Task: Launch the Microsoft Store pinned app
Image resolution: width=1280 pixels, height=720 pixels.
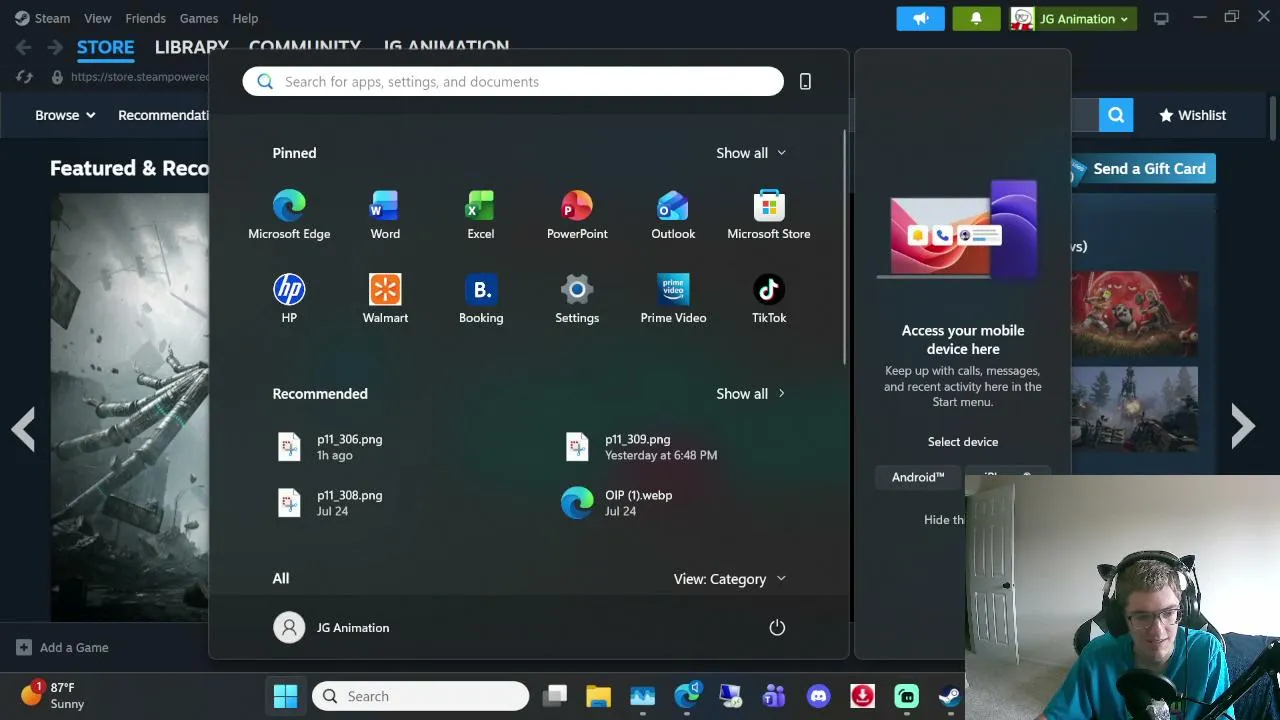Action: pyautogui.click(x=769, y=216)
